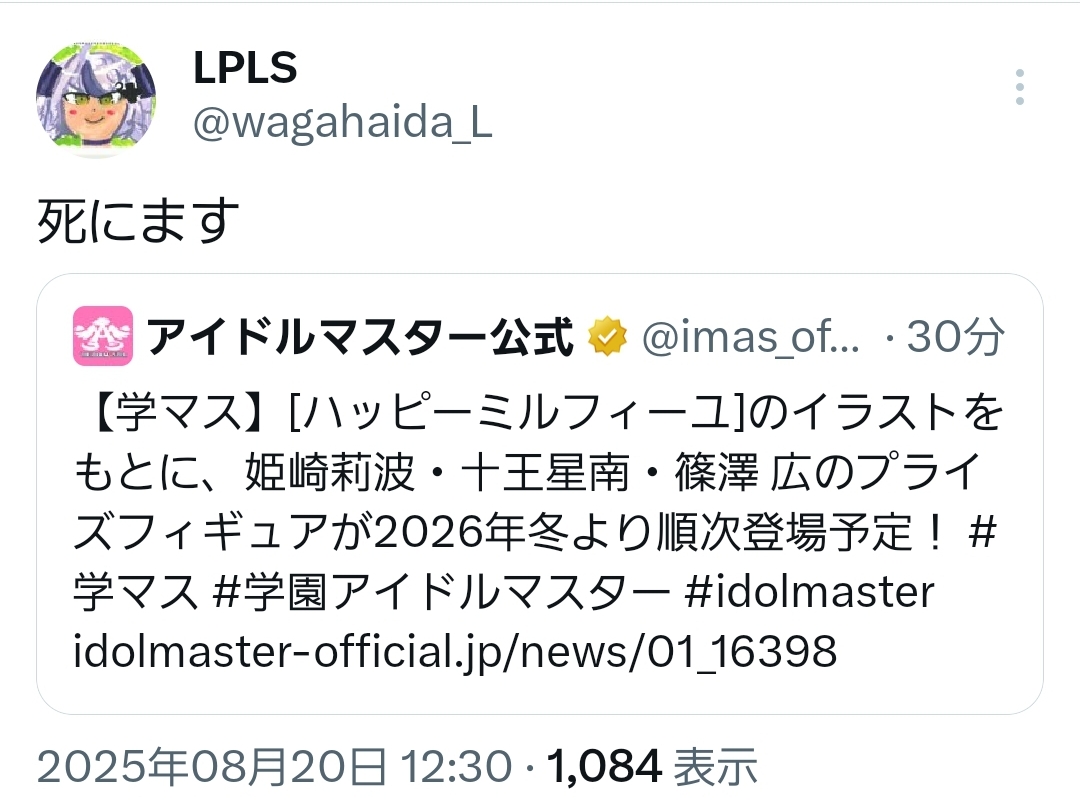
Task: Click the gold verified badge
Action: coord(607,337)
